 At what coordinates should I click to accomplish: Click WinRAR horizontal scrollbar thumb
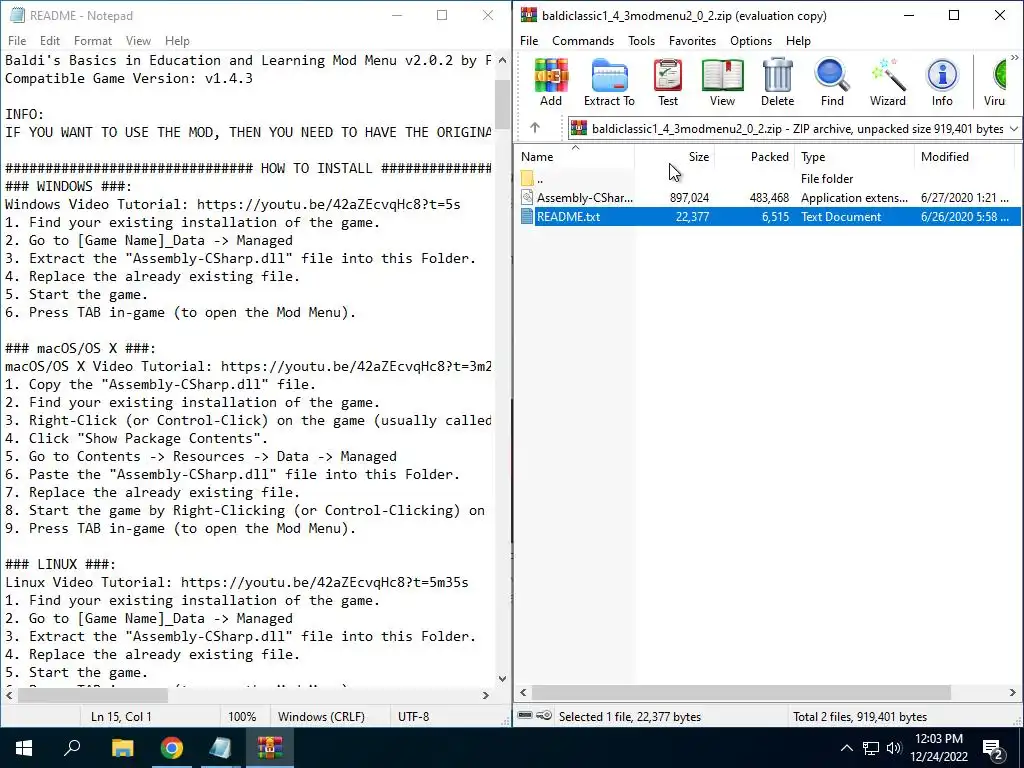coord(741,692)
